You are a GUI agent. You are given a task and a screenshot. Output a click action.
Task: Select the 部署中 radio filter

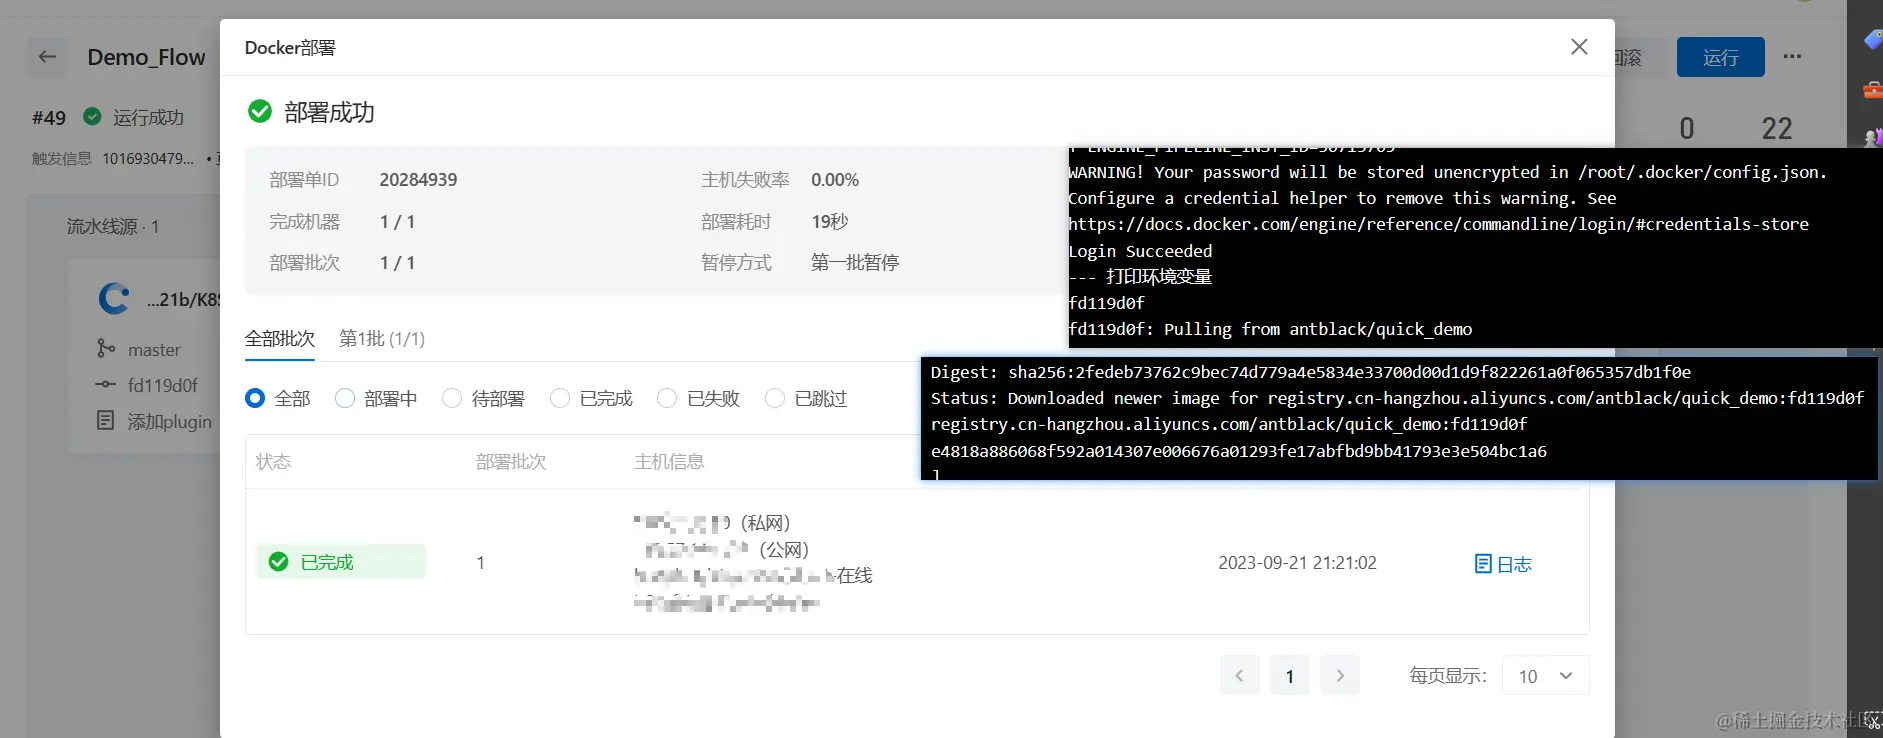[x=345, y=398]
